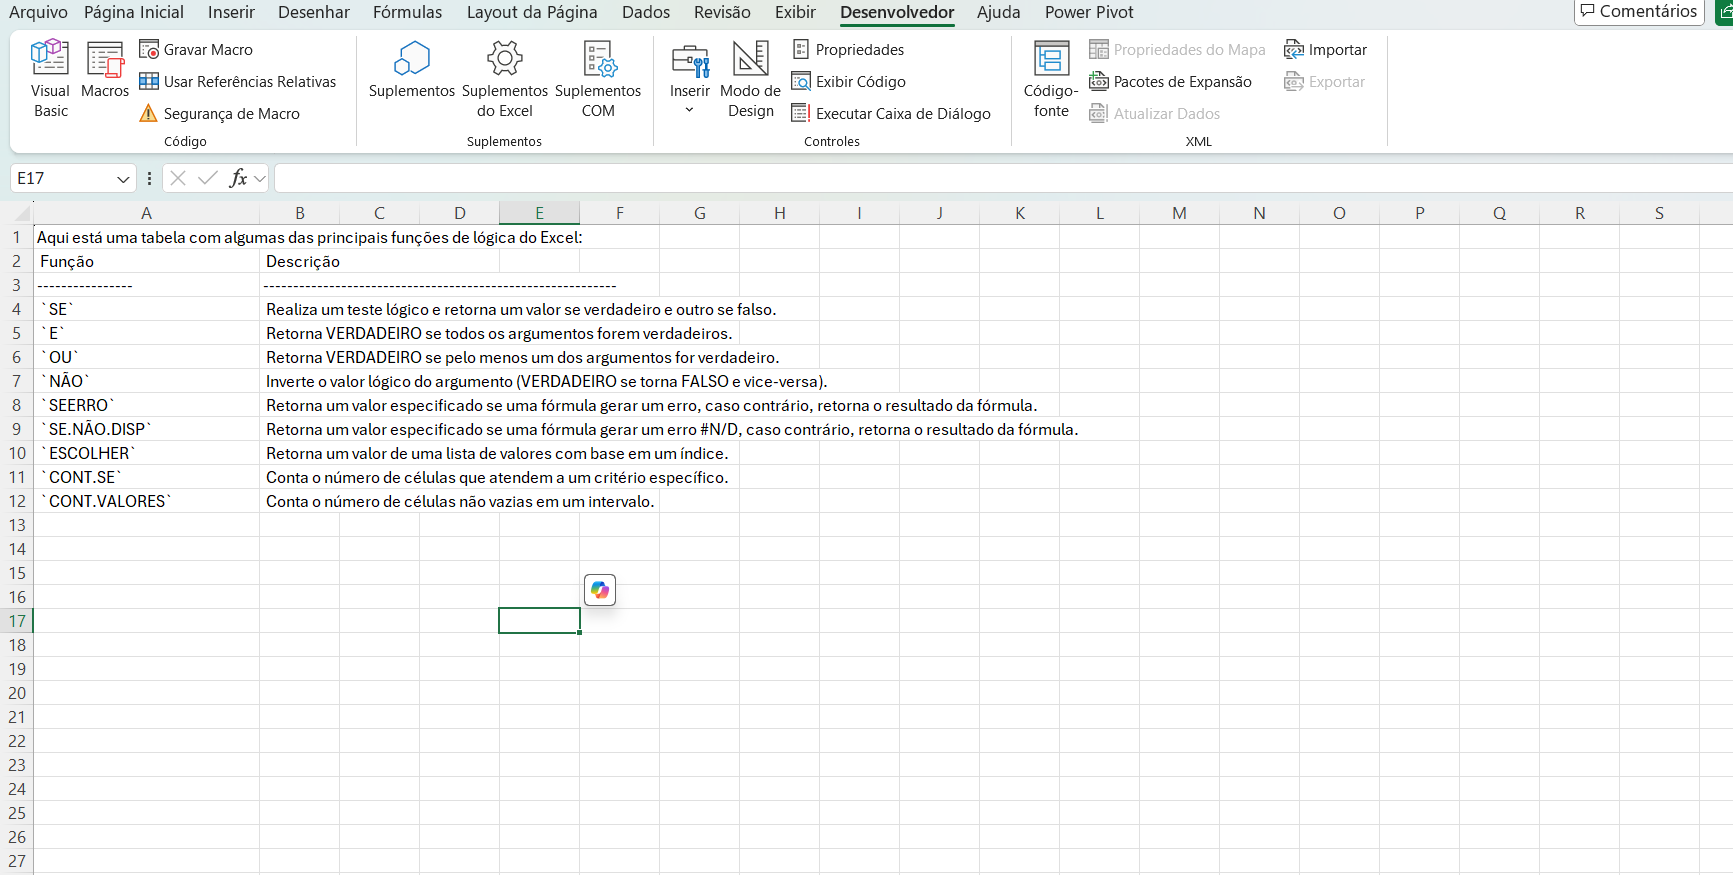The image size is (1733, 875).
Task: Click Importar XML data
Action: click(x=1325, y=50)
